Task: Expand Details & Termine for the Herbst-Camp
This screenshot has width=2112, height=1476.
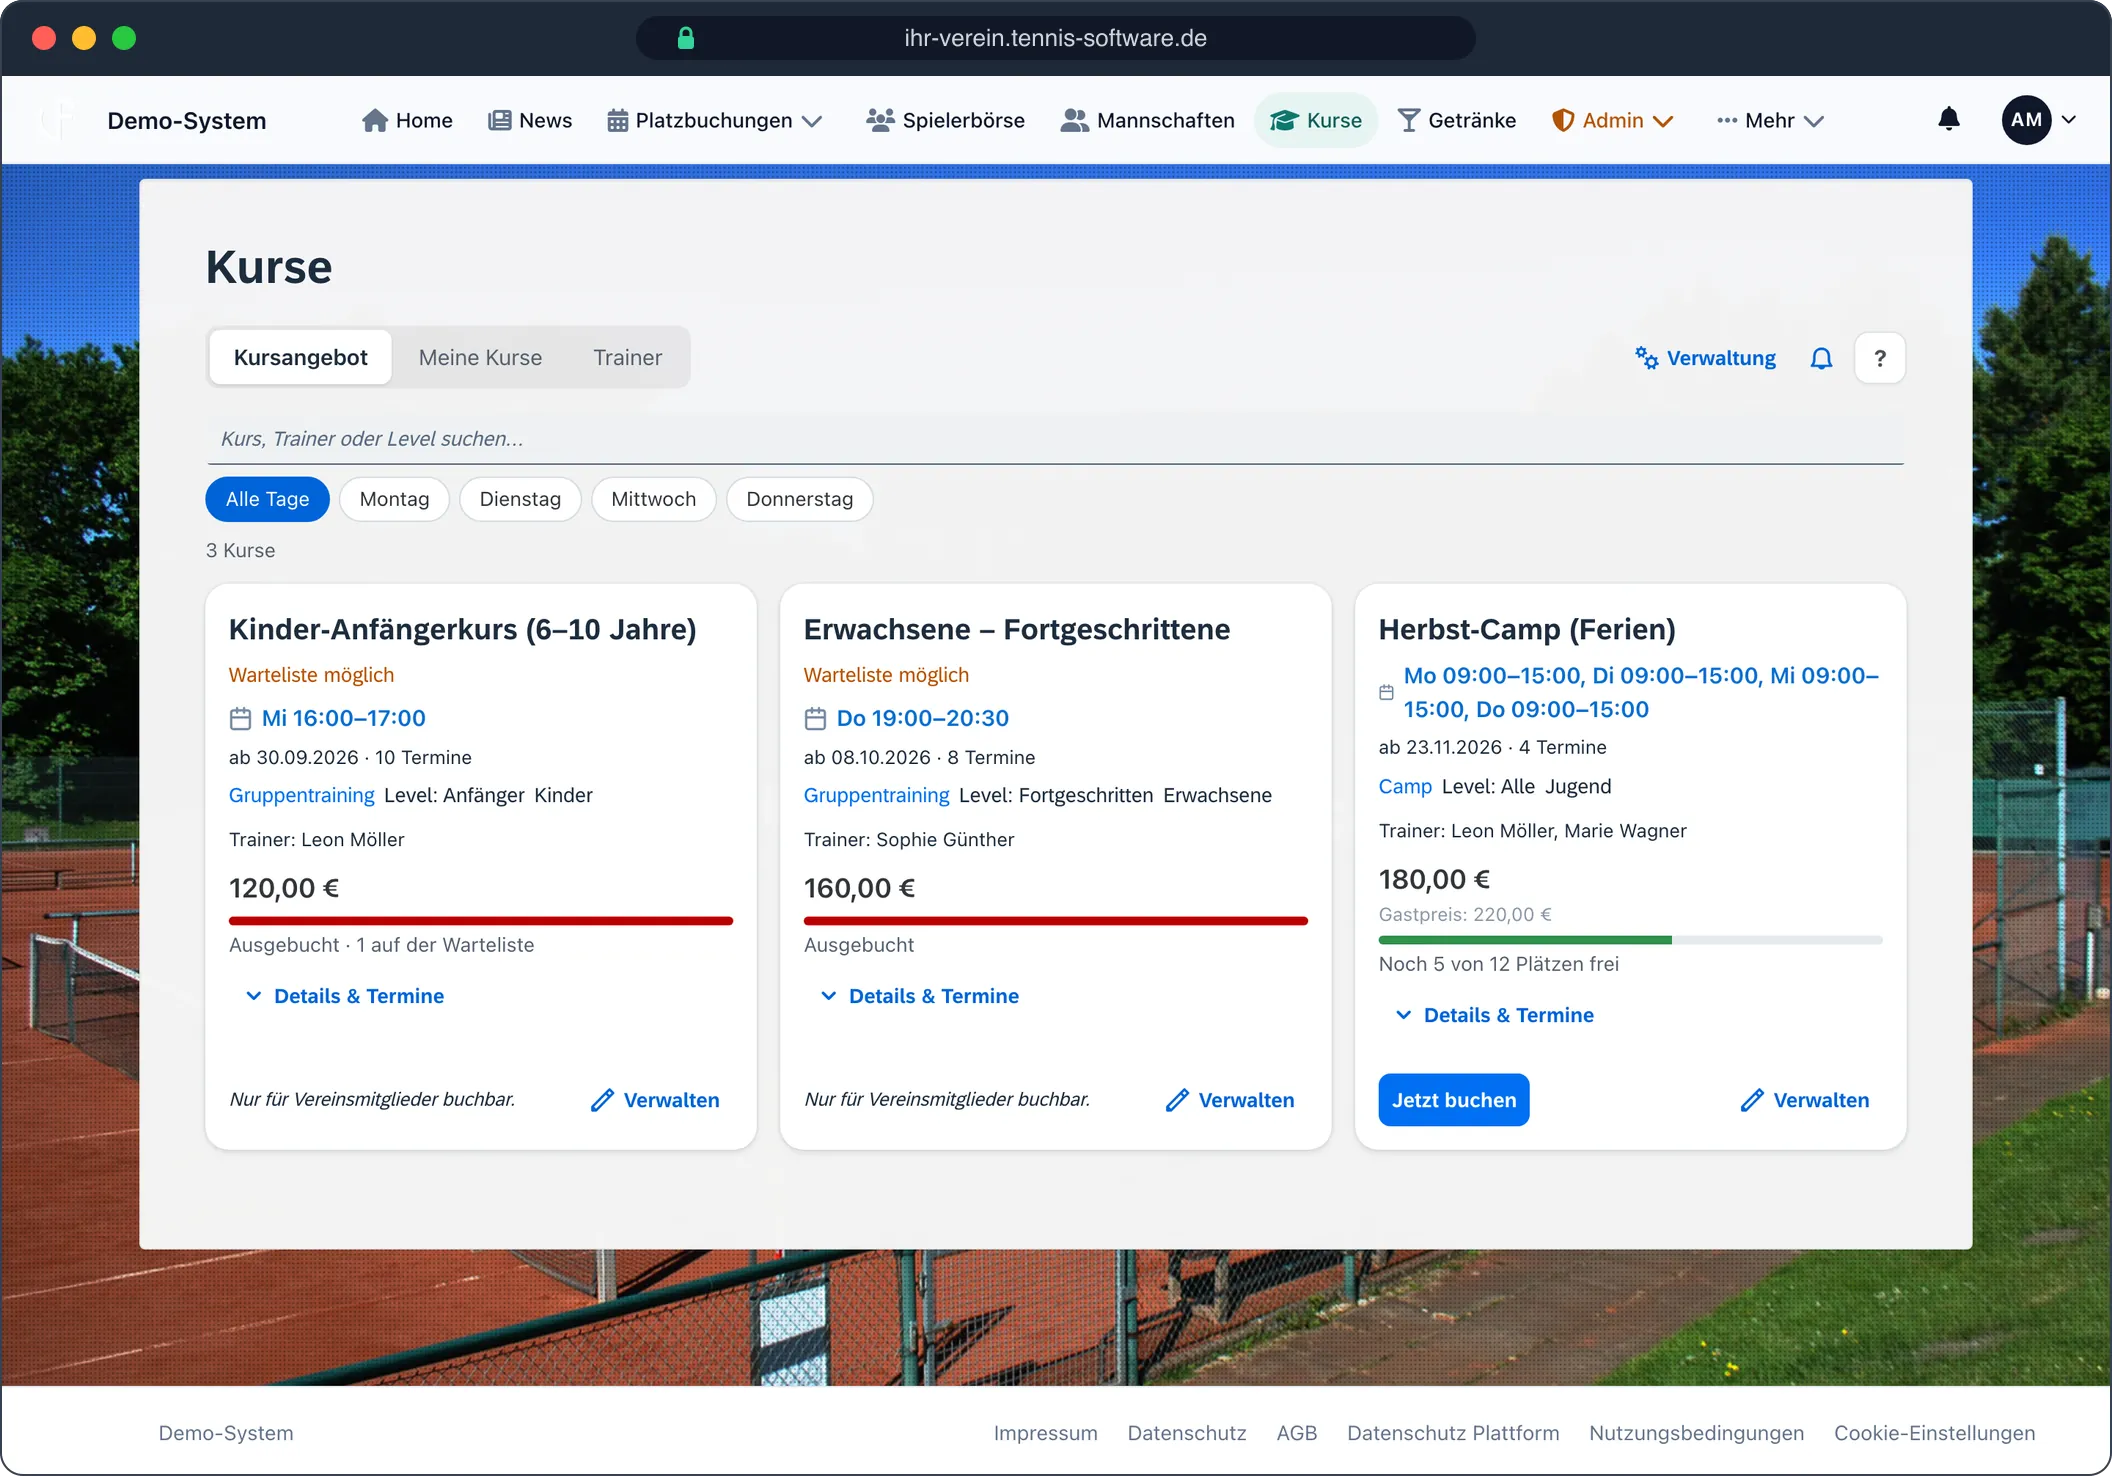Action: click(1495, 1015)
